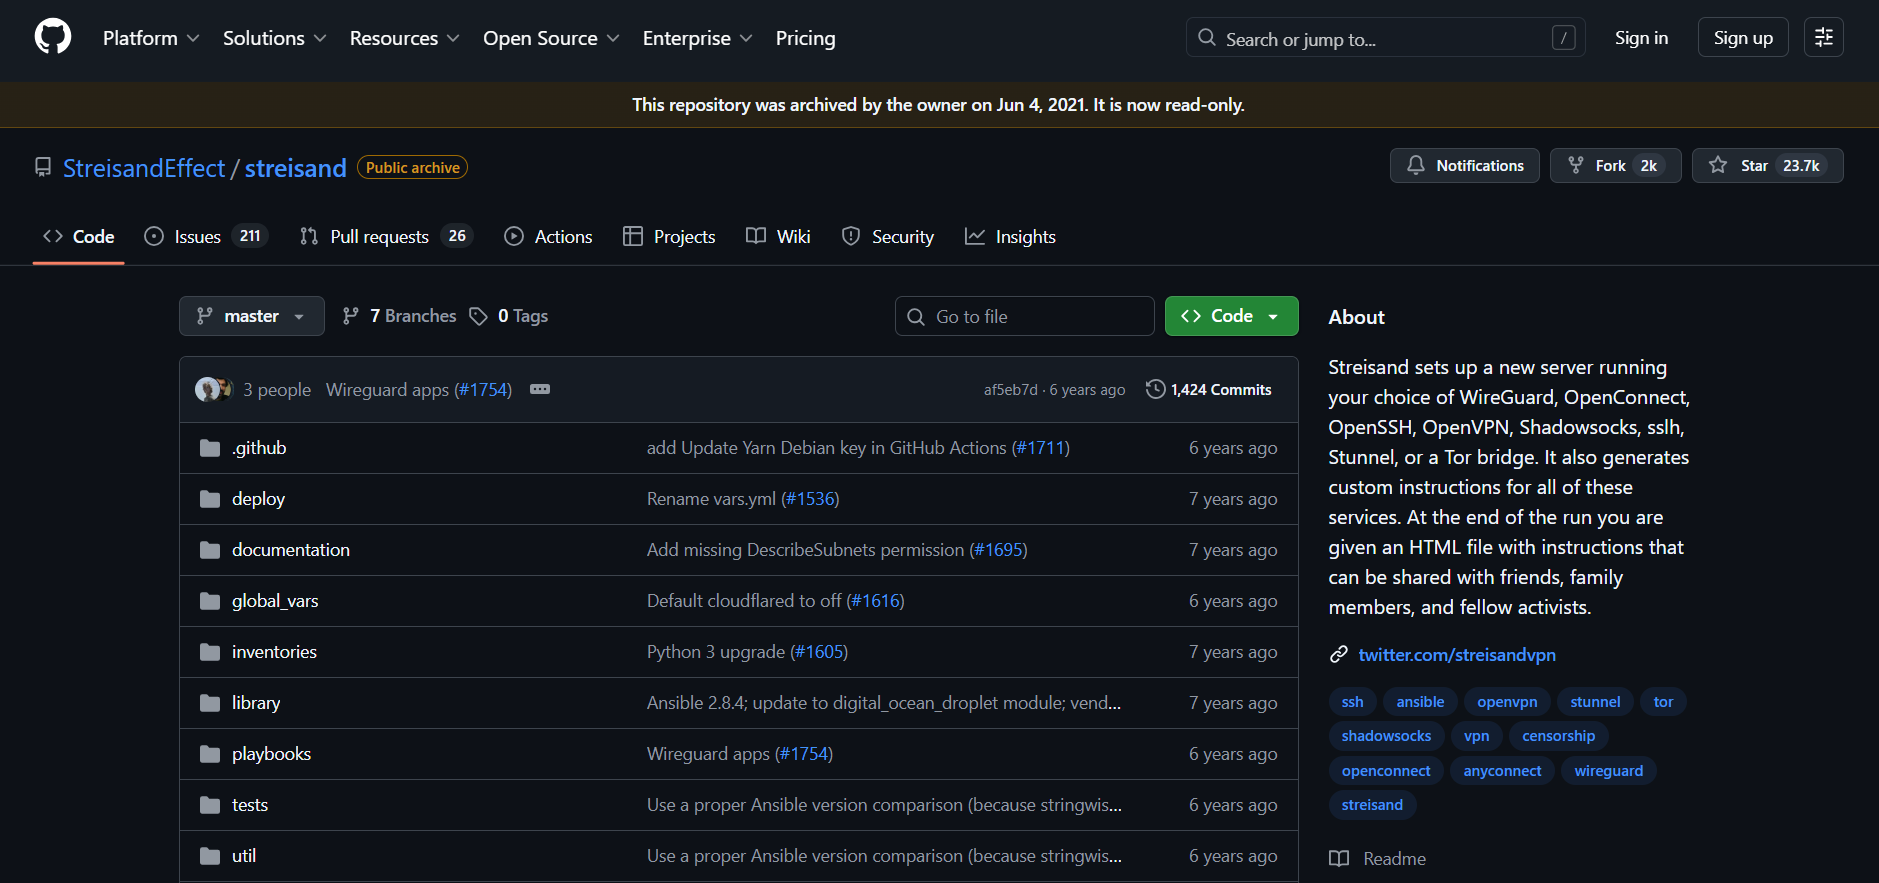1879x883 pixels.
Task: Expand the Resources menu
Action: click(405, 38)
